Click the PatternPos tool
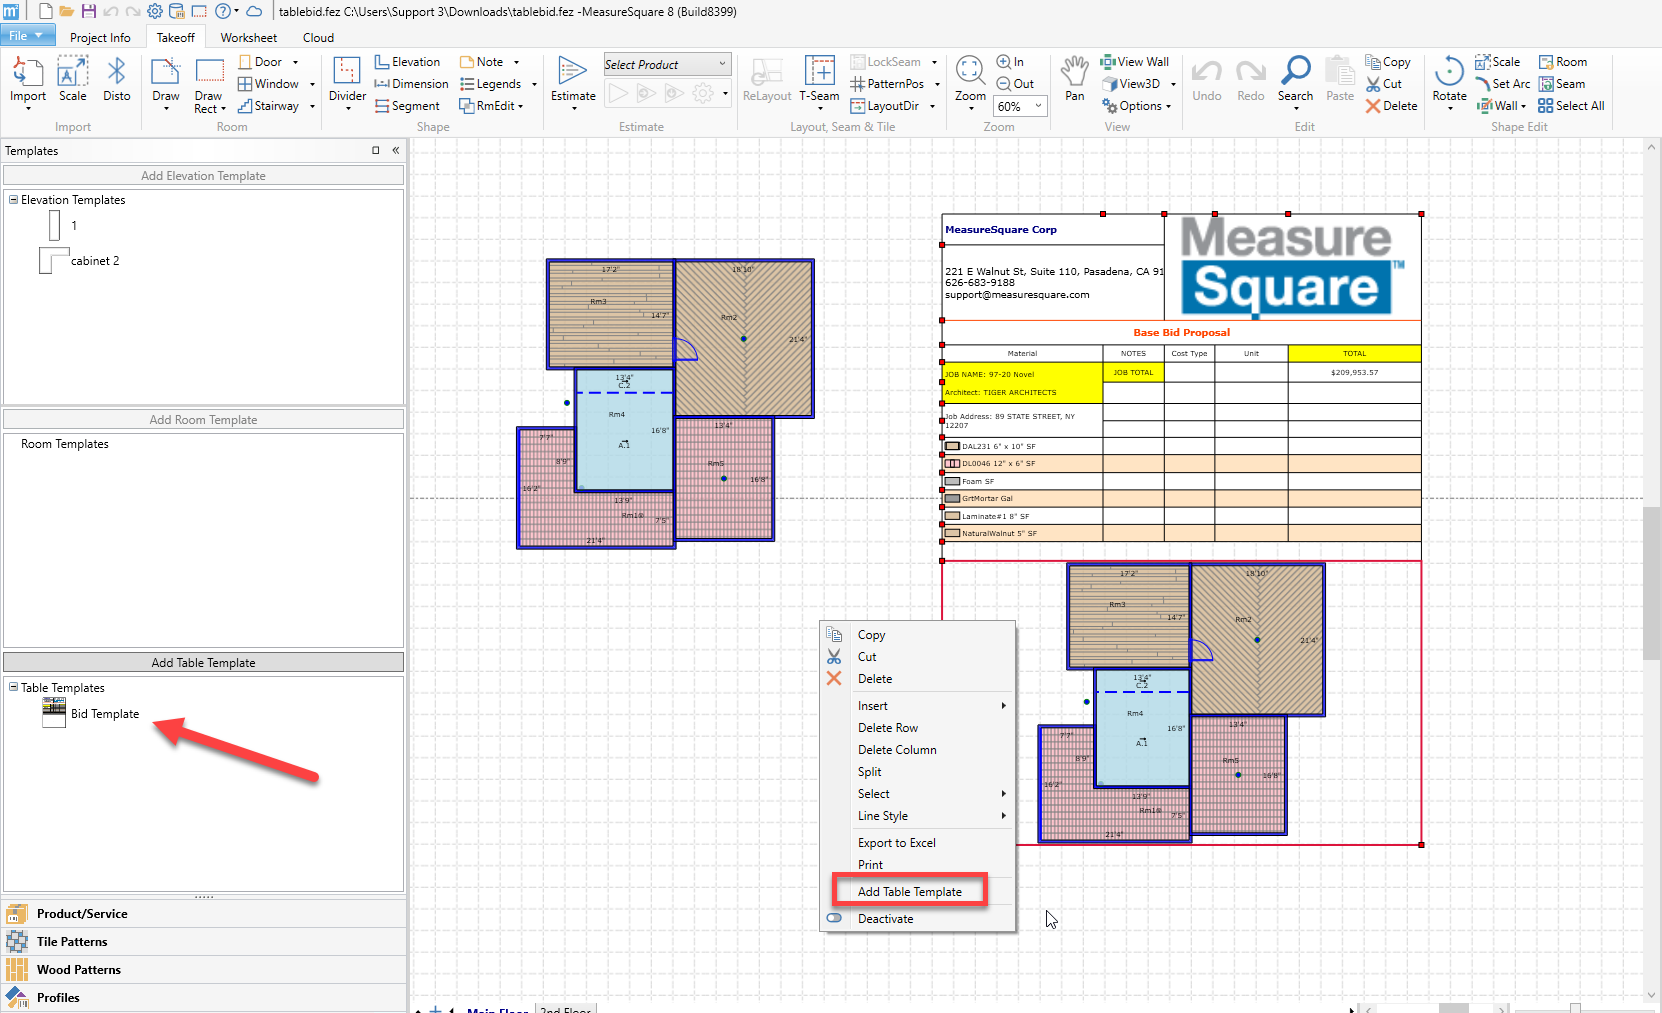 [887, 84]
